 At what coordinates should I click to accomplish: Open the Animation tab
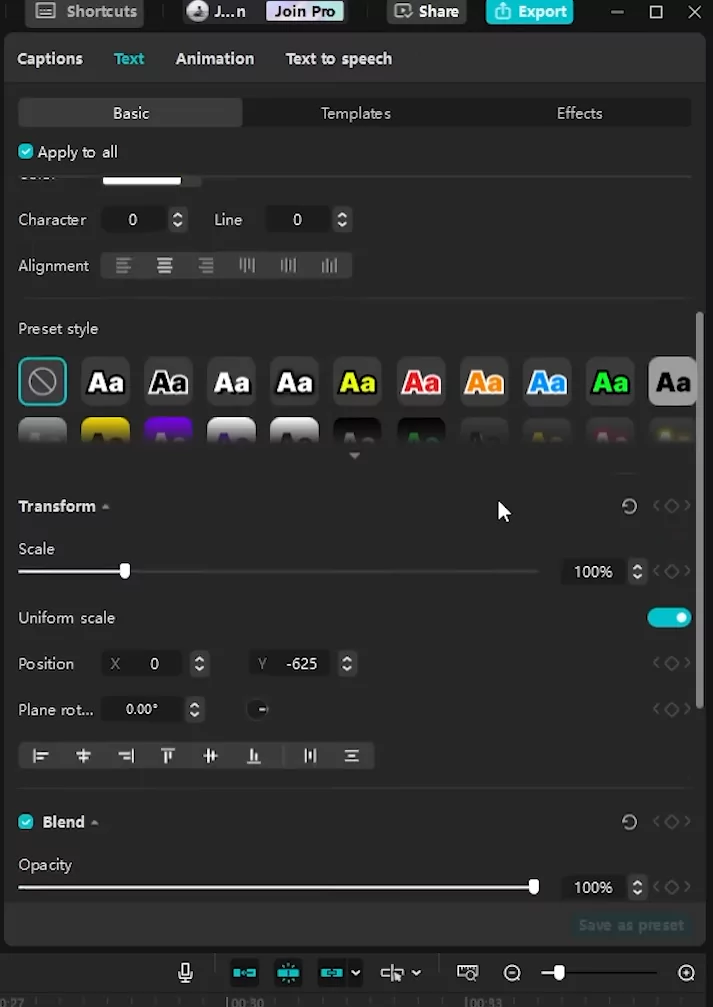coord(214,58)
